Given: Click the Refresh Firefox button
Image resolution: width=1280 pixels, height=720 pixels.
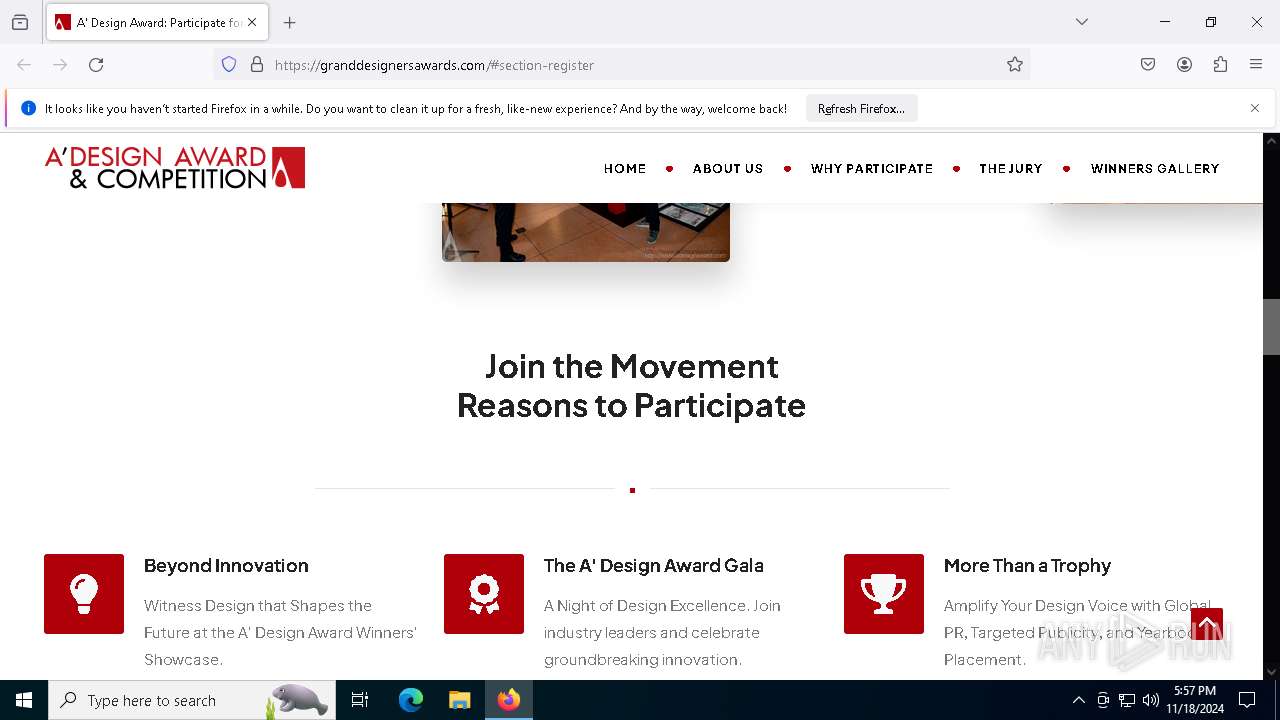Looking at the screenshot, I should click(861, 108).
